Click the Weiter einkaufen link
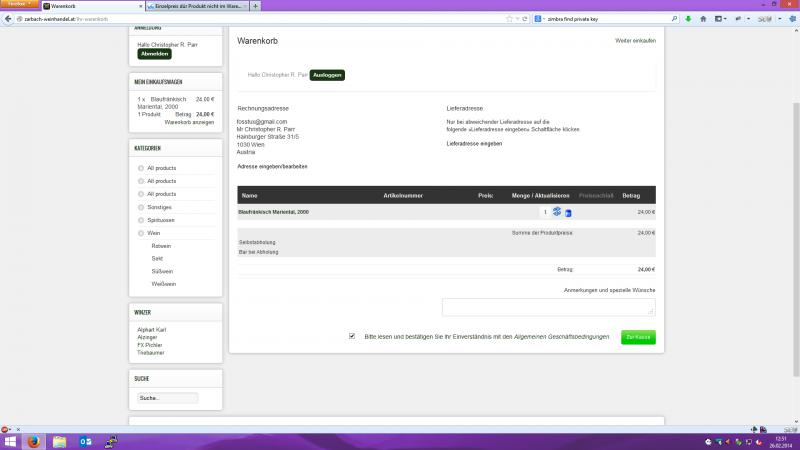The height and width of the screenshot is (450, 800). (635, 40)
